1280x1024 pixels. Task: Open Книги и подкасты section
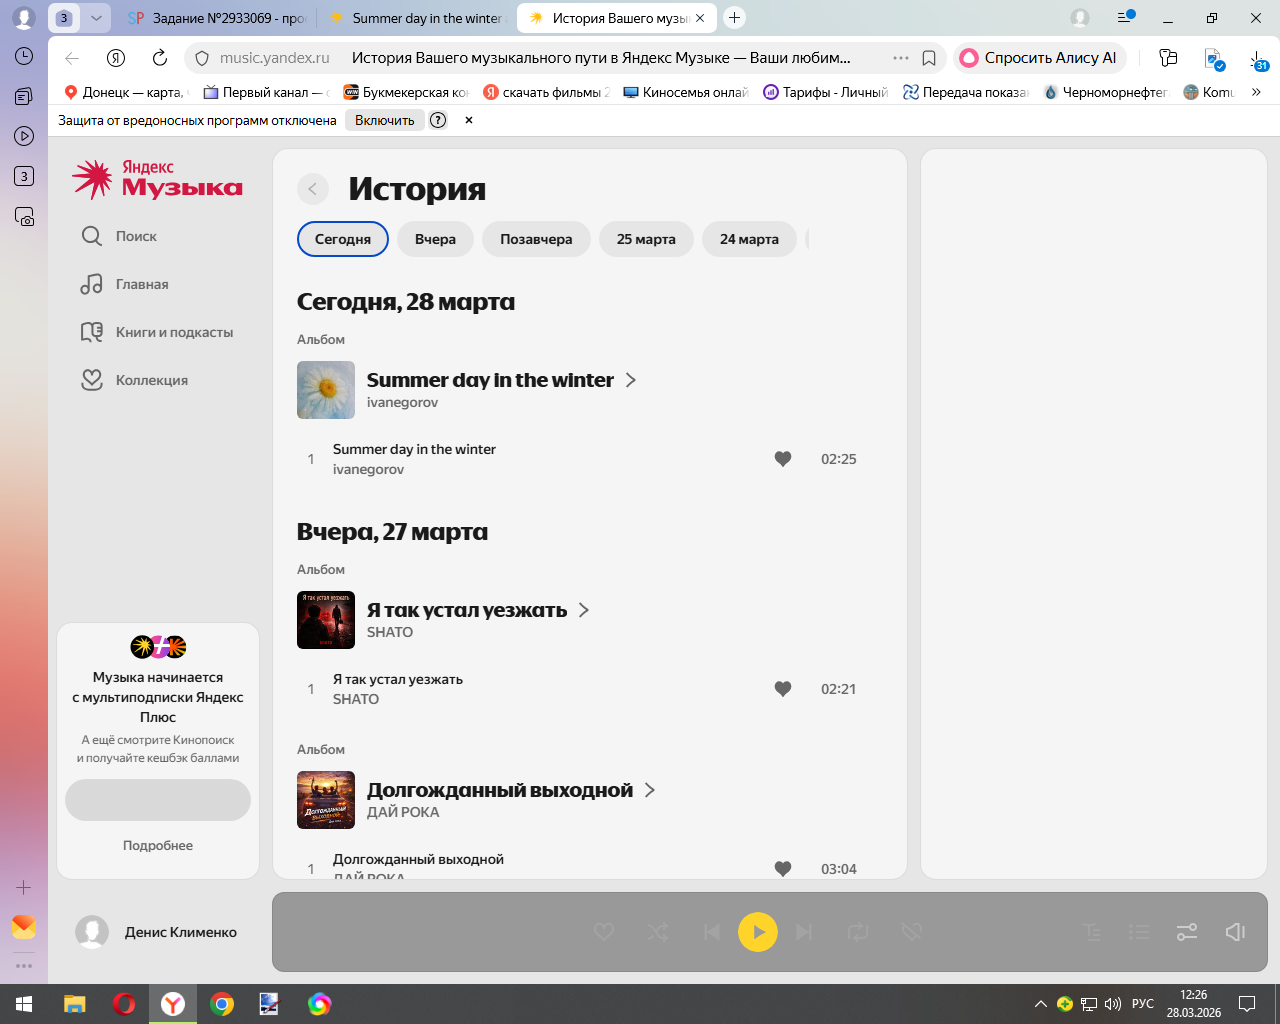tap(157, 332)
